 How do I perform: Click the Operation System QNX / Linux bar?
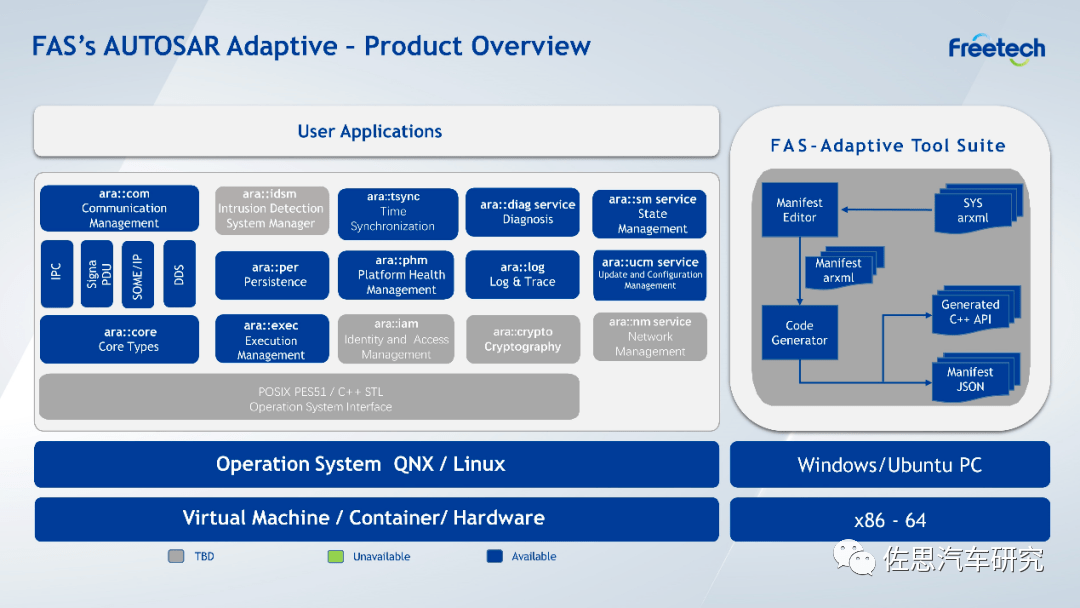coord(376,464)
